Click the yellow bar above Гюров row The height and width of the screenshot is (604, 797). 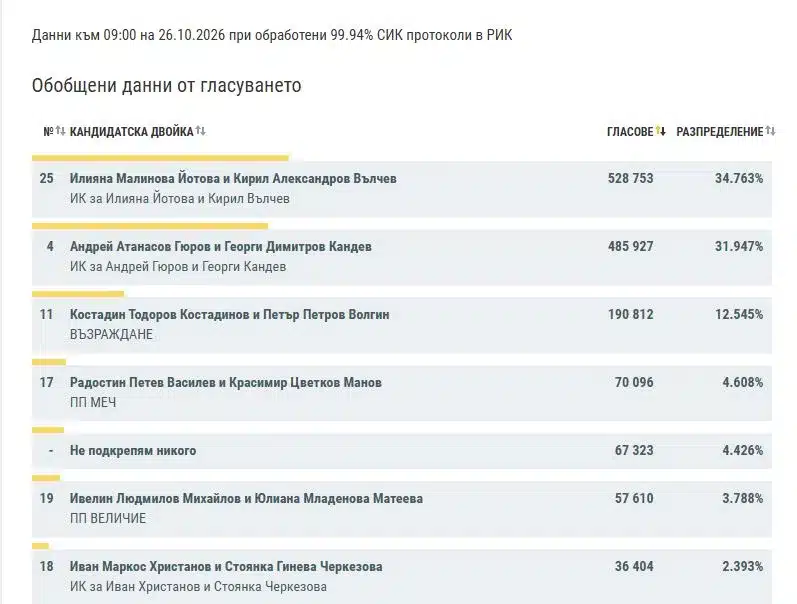click(150, 226)
